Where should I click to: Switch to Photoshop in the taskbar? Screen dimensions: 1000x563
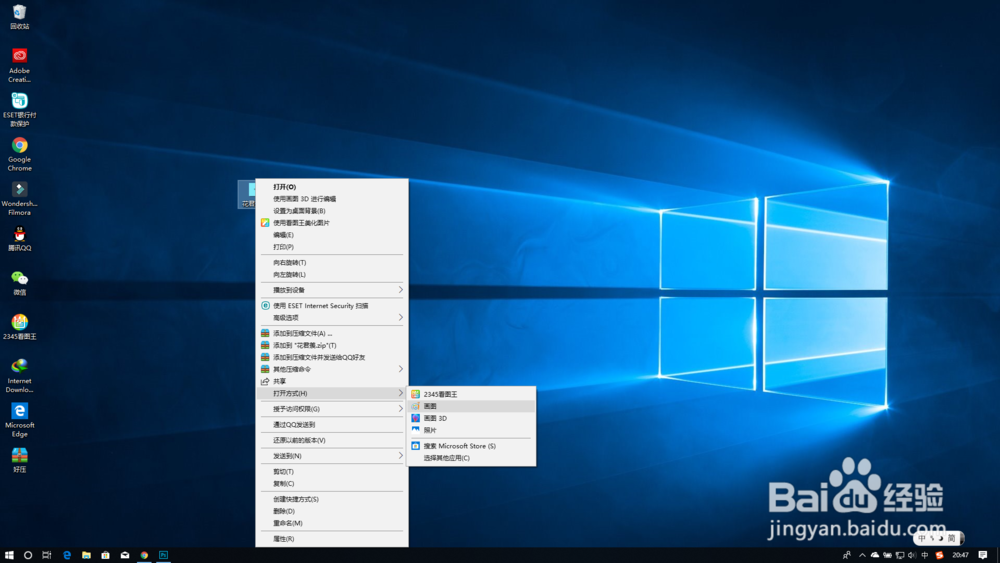tap(163, 555)
